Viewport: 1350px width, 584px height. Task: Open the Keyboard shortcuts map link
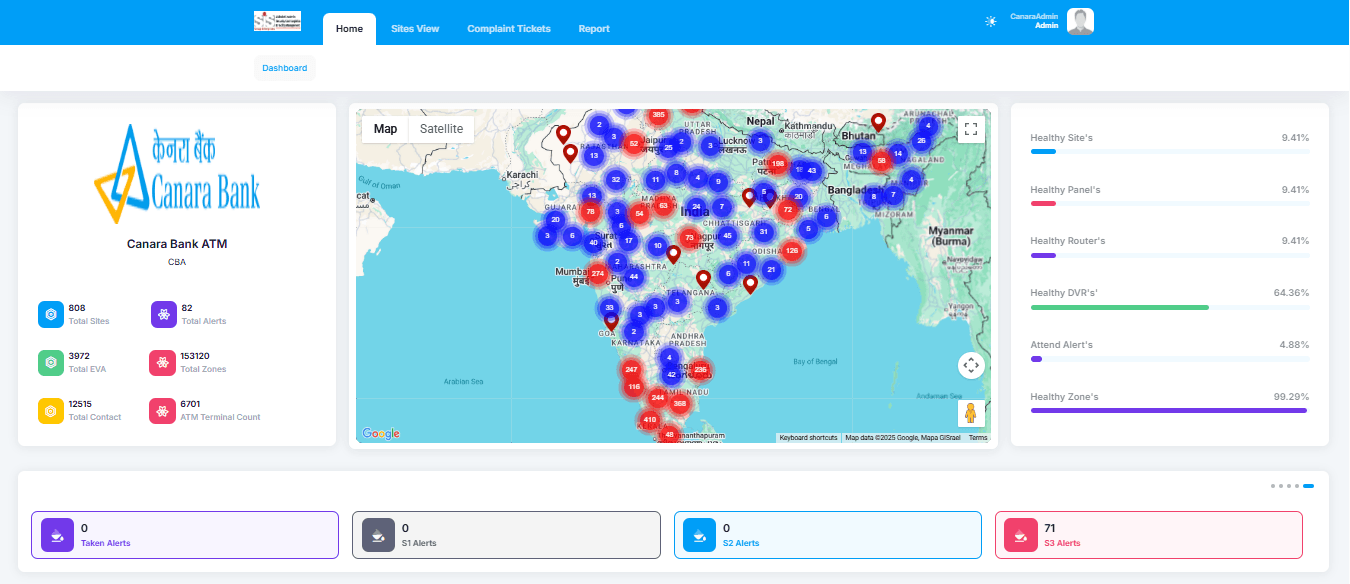[808, 438]
